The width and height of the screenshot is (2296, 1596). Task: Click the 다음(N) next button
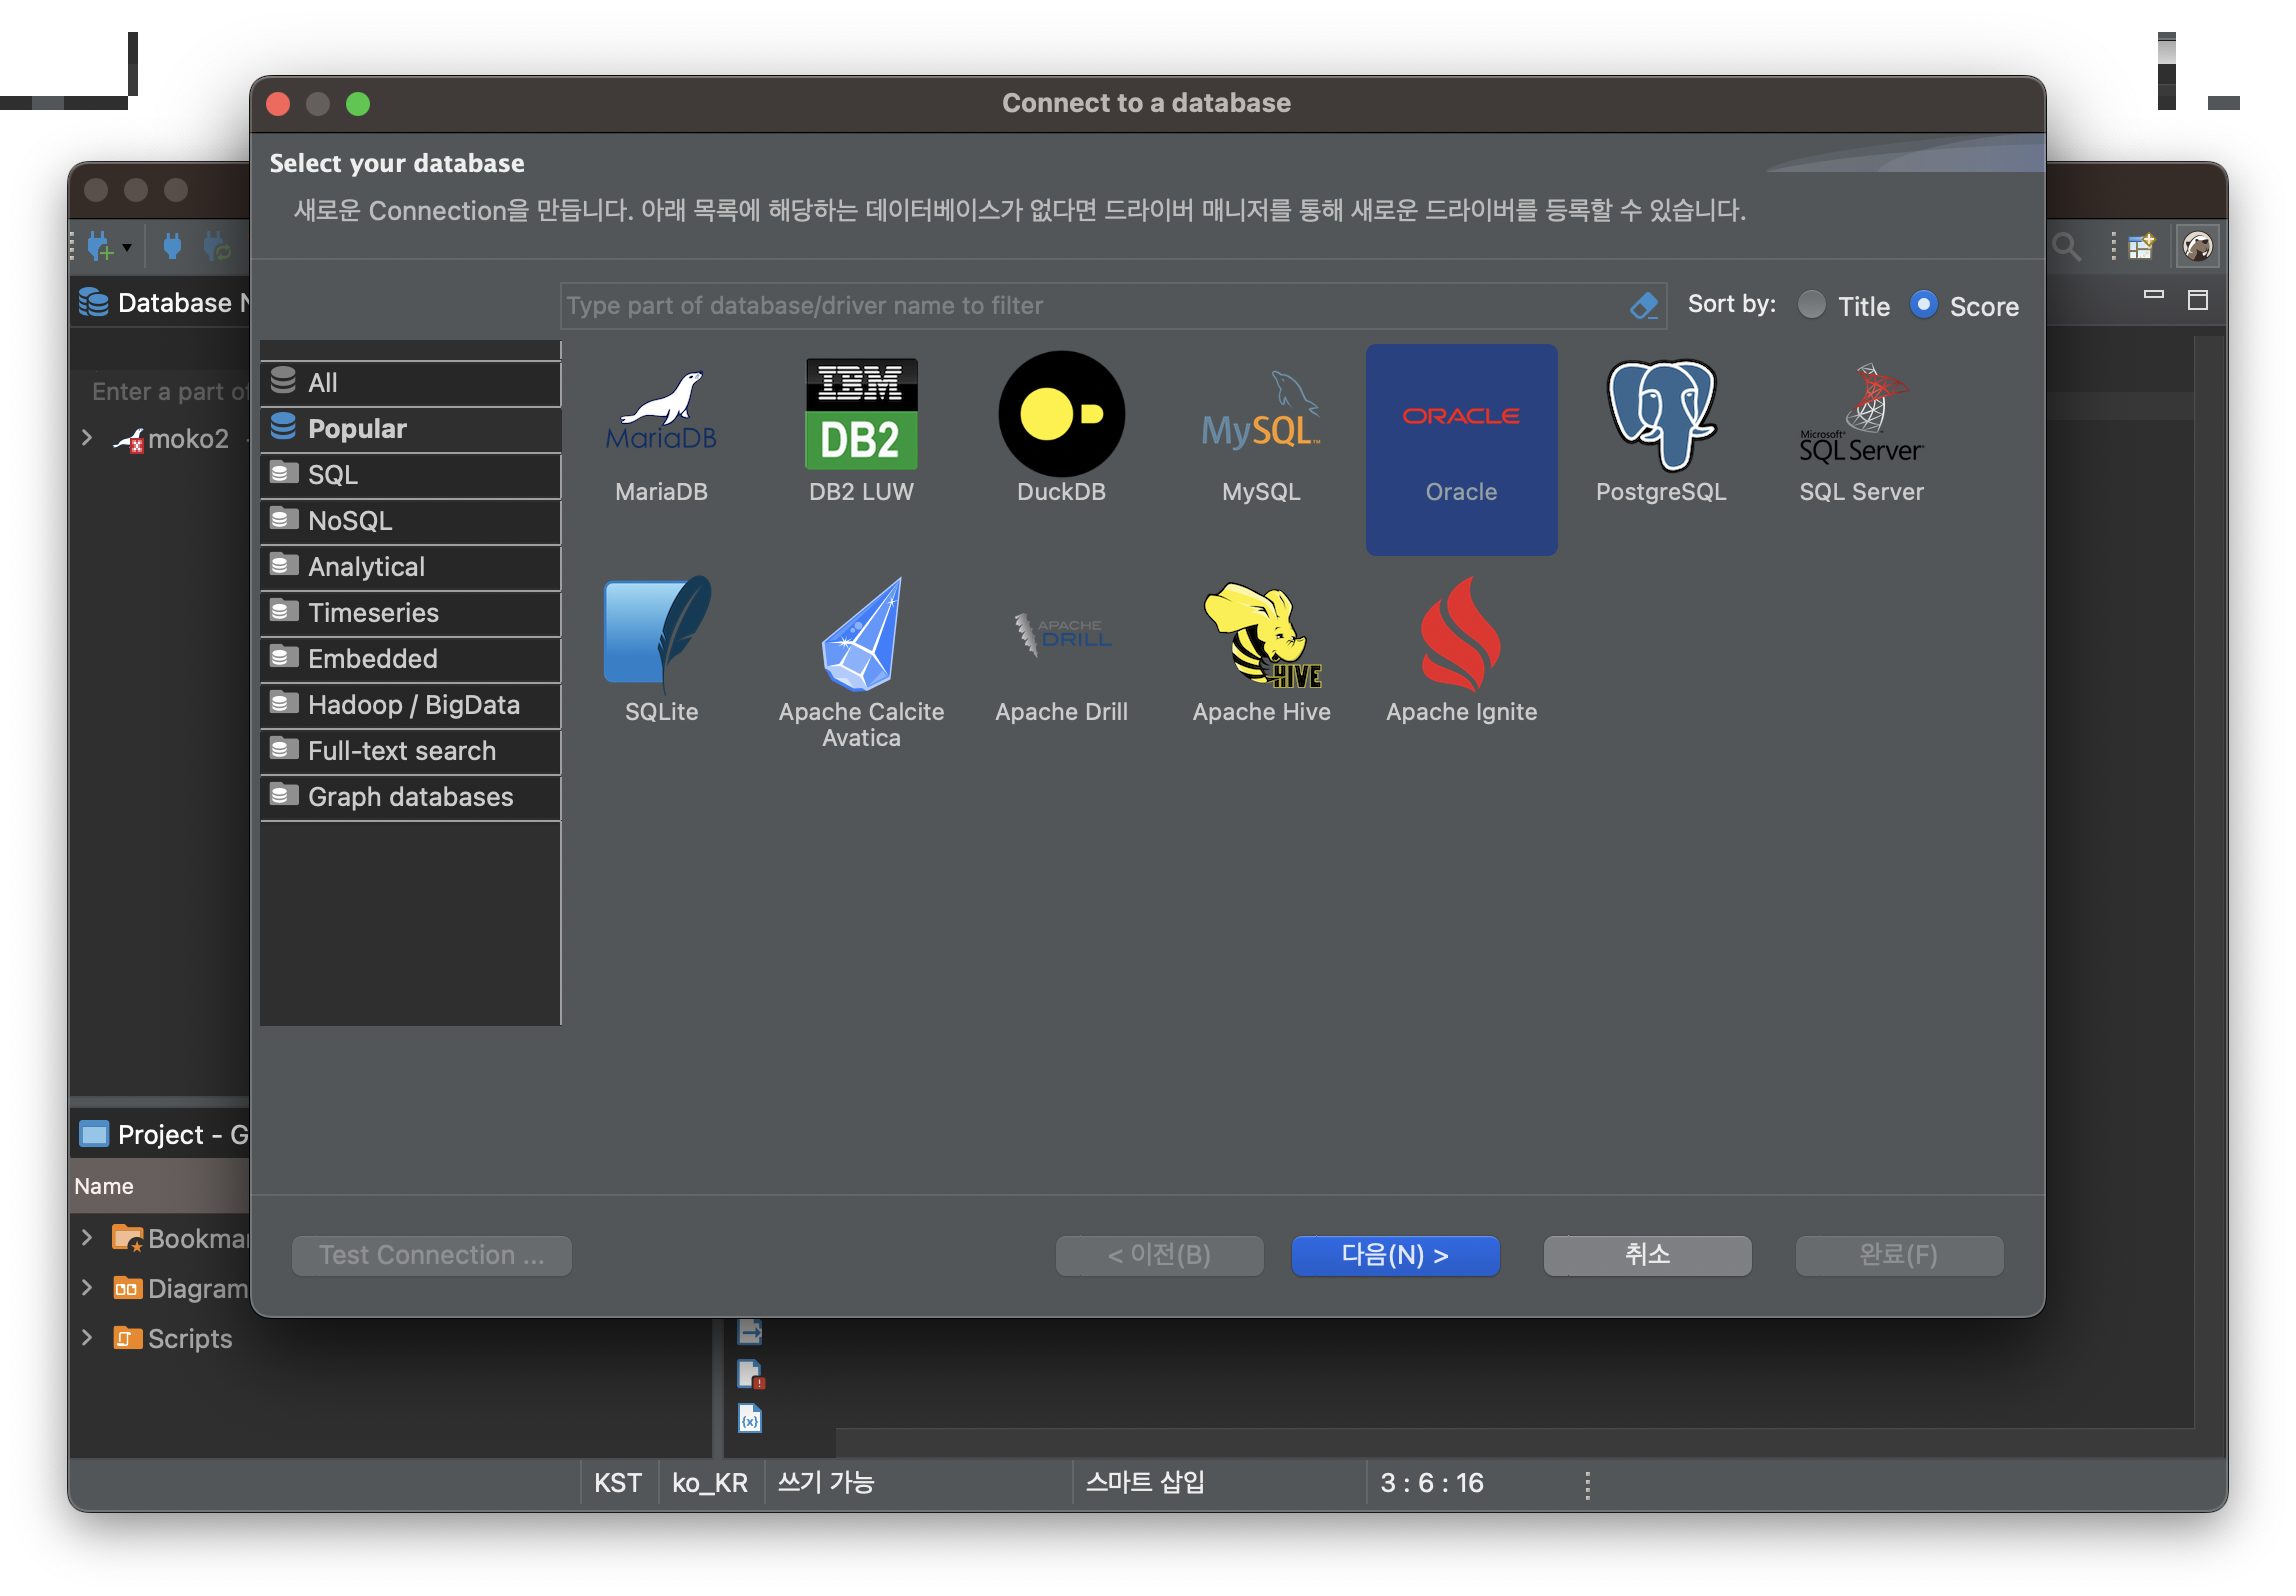click(x=1395, y=1255)
